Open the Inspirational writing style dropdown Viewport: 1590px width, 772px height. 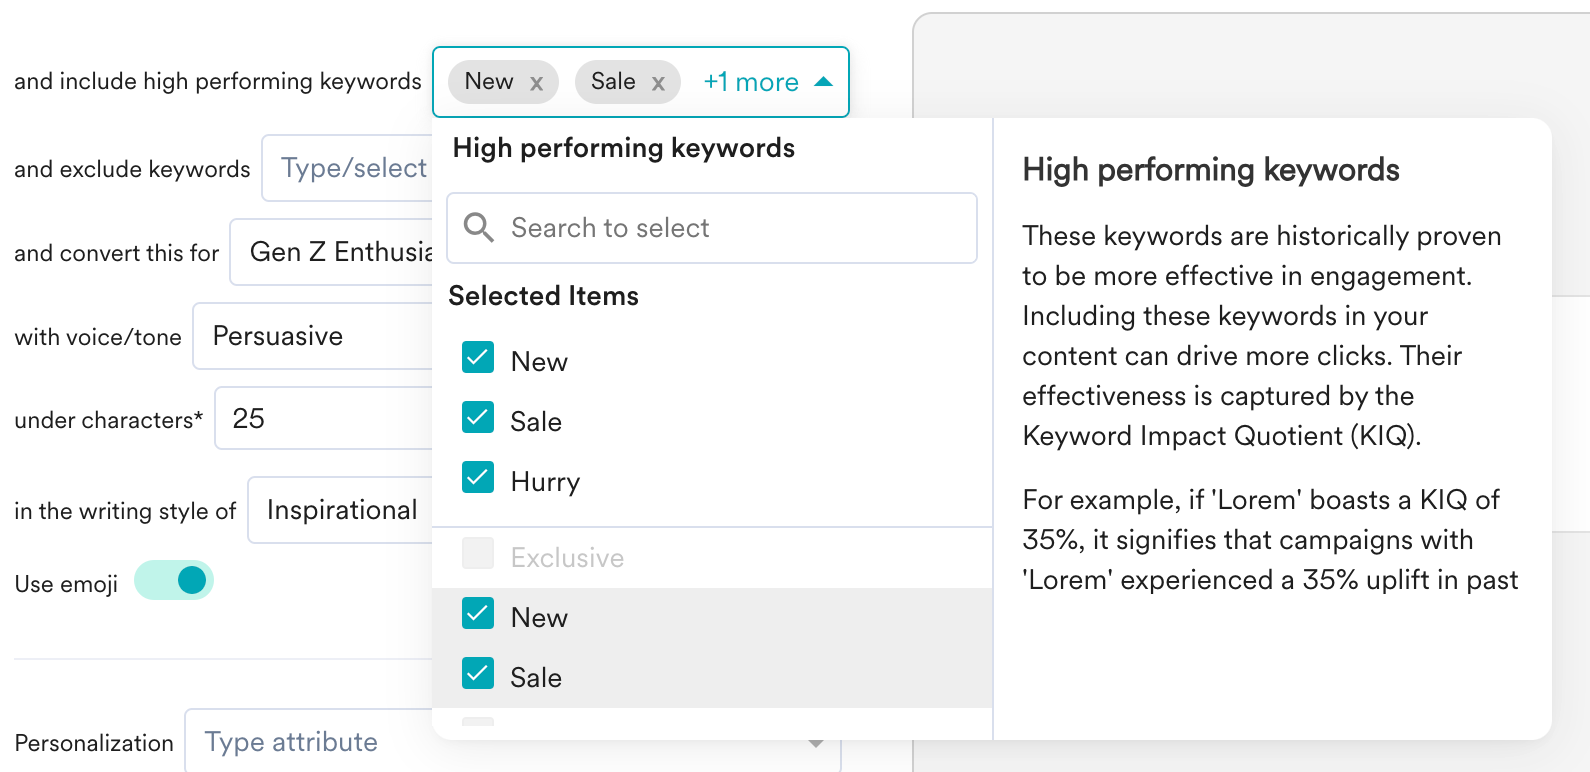(x=340, y=510)
